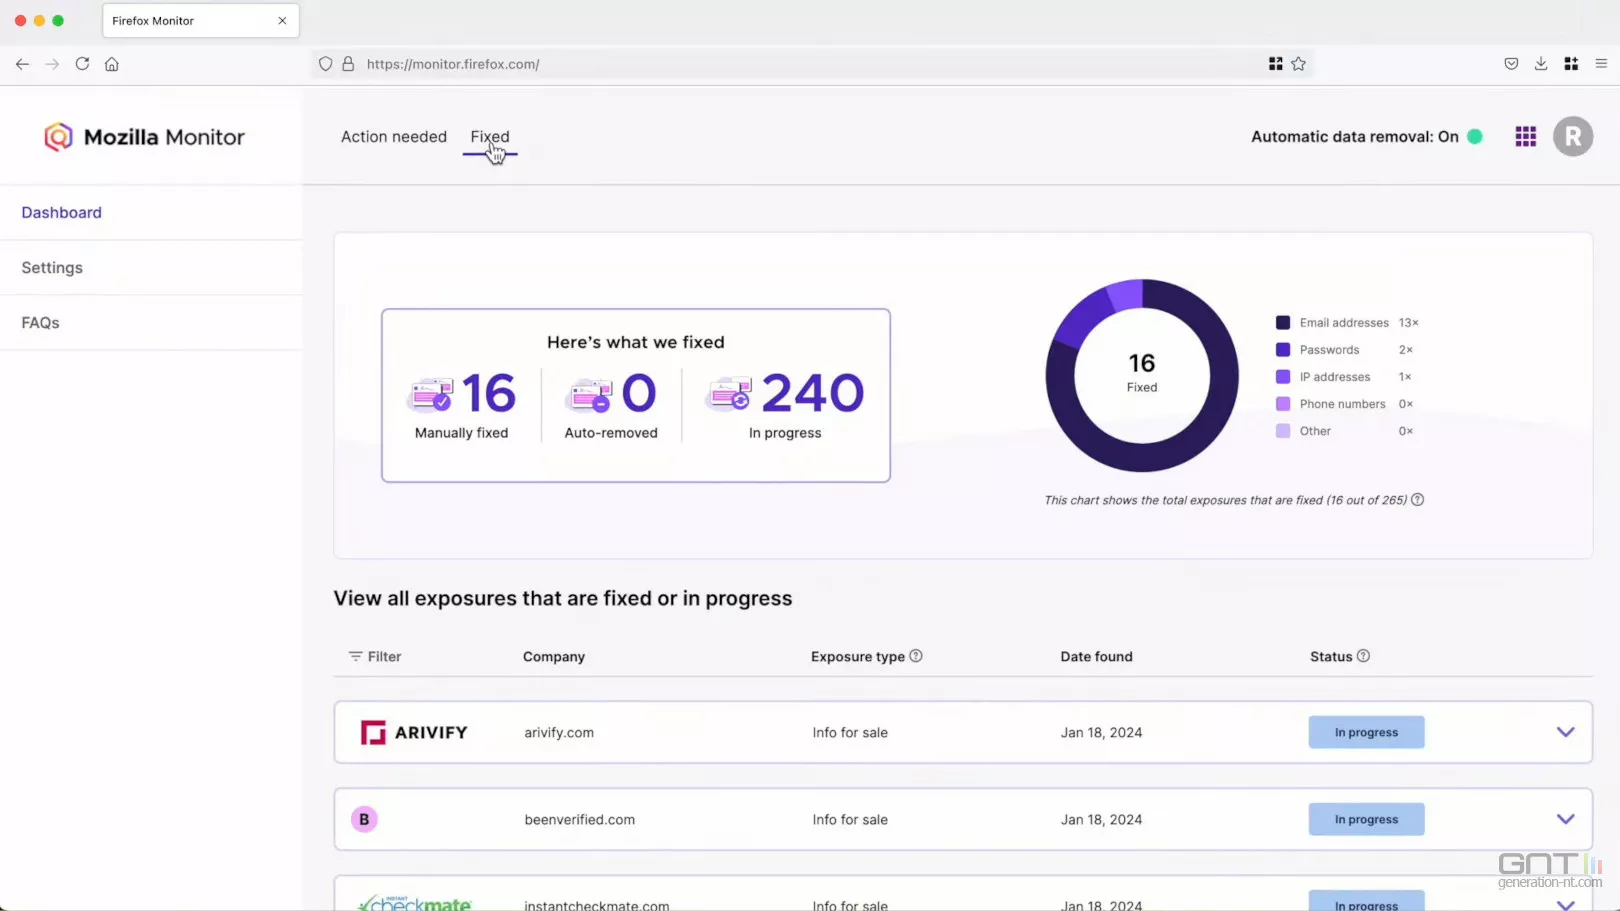This screenshot has height=911, width=1620.
Task: Click the Email addresses legend swatch
Action: tap(1283, 323)
